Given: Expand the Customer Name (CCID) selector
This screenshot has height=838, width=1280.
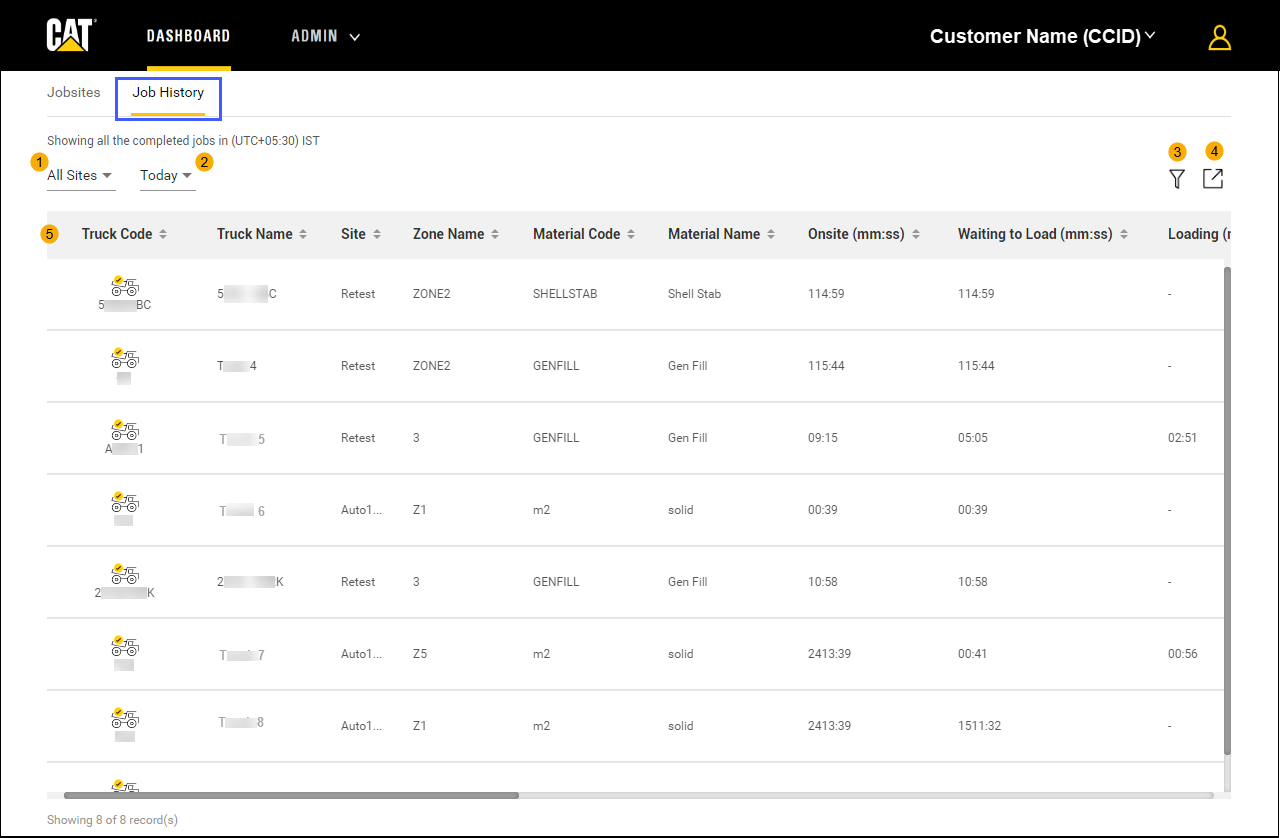Looking at the screenshot, I should [x=1042, y=36].
